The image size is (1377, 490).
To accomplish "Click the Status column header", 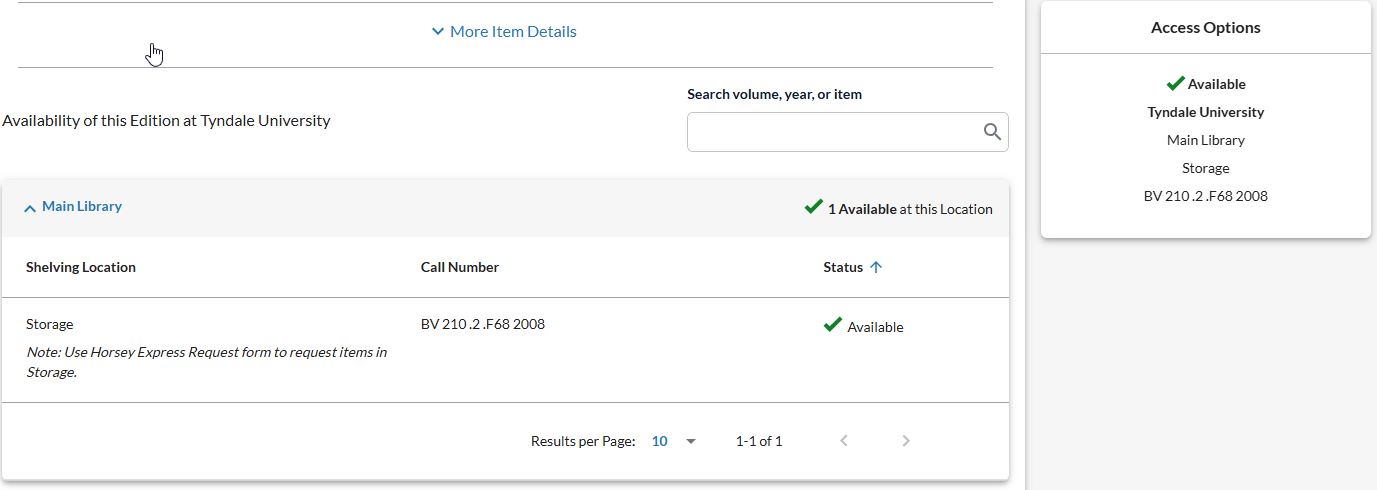I will tap(843, 267).
